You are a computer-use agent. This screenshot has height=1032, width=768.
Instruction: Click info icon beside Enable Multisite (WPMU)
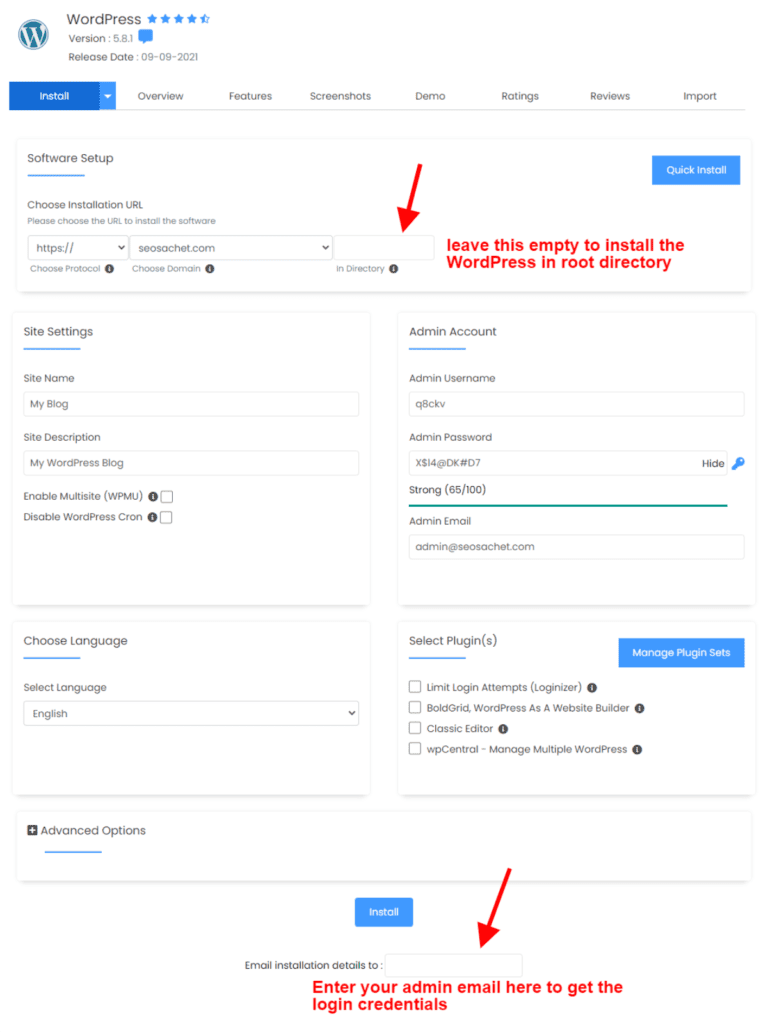click(x=153, y=496)
